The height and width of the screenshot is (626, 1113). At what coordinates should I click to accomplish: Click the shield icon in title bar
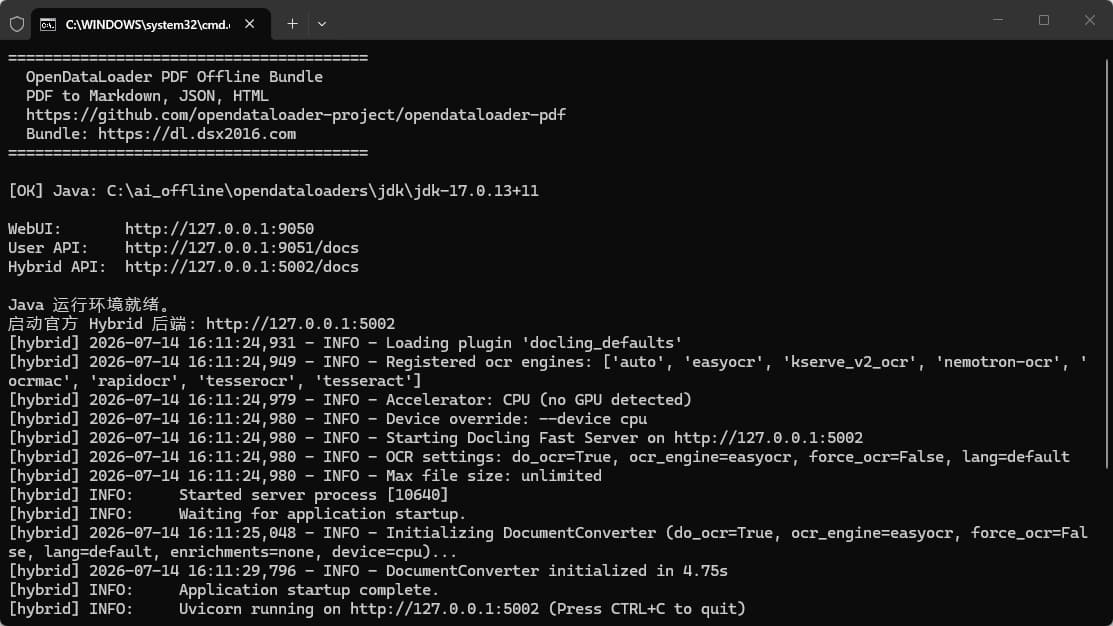(17, 24)
